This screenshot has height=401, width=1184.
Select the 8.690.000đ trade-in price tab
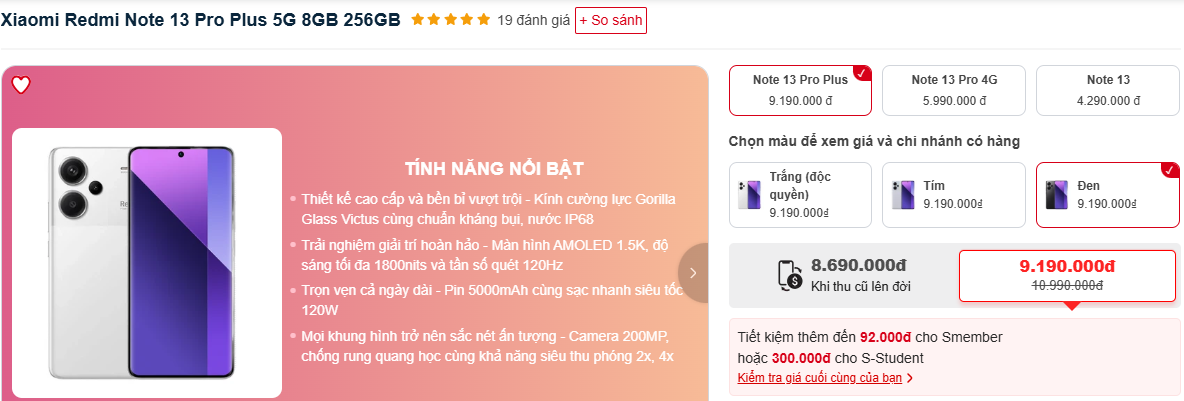click(843, 276)
